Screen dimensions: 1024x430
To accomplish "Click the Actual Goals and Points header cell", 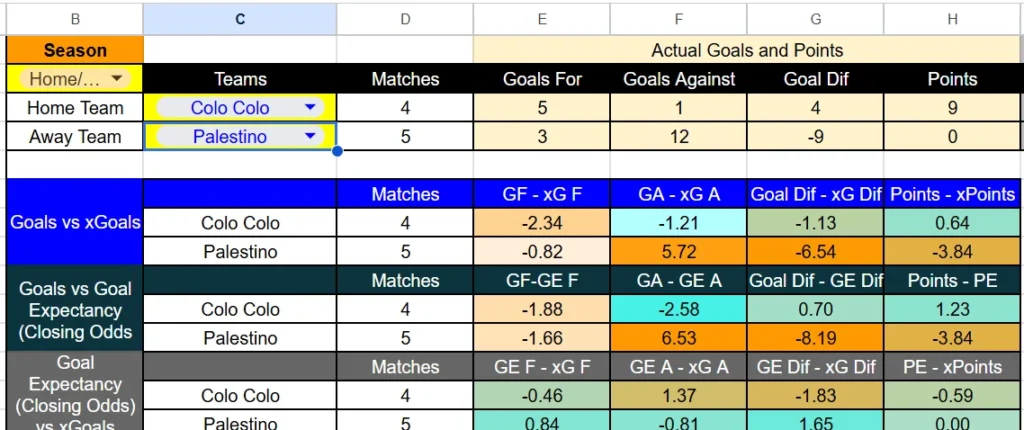I will click(747, 50).
